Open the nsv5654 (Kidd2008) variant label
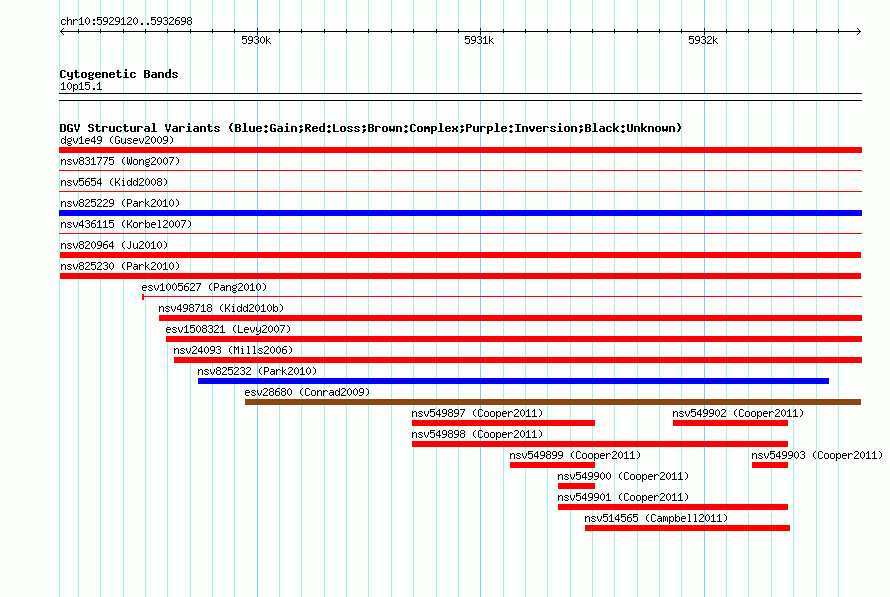890x597 pixels. tap(114, 182)
